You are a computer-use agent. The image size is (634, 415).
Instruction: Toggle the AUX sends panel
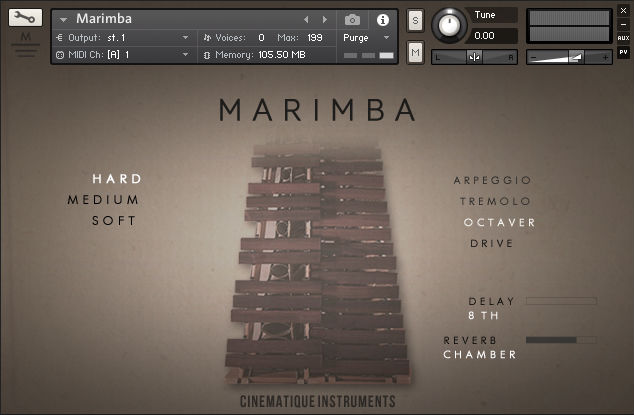pyautogui.click(x=623, y=38)
